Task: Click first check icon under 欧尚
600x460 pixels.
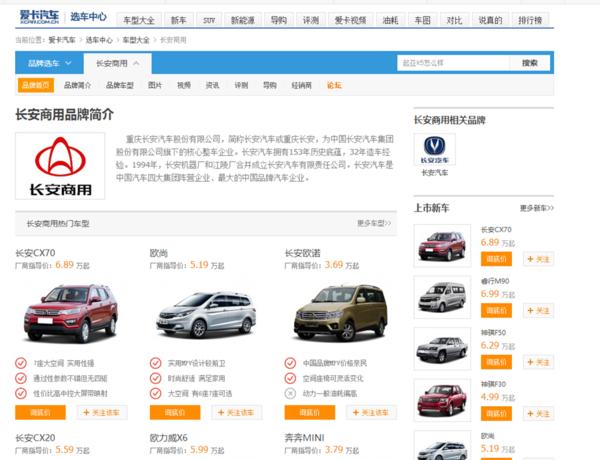Action: [x=155, y=363]
